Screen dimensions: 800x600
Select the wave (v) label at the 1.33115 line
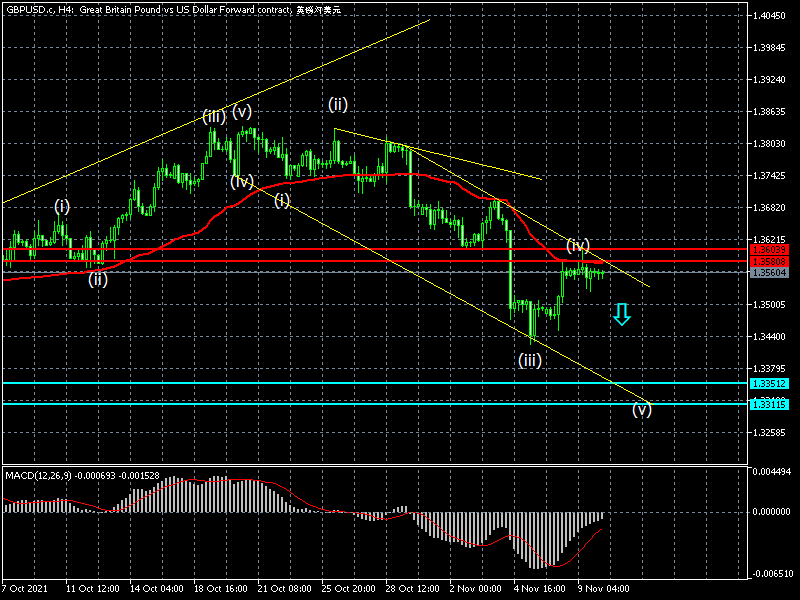[x=642, y=410]
